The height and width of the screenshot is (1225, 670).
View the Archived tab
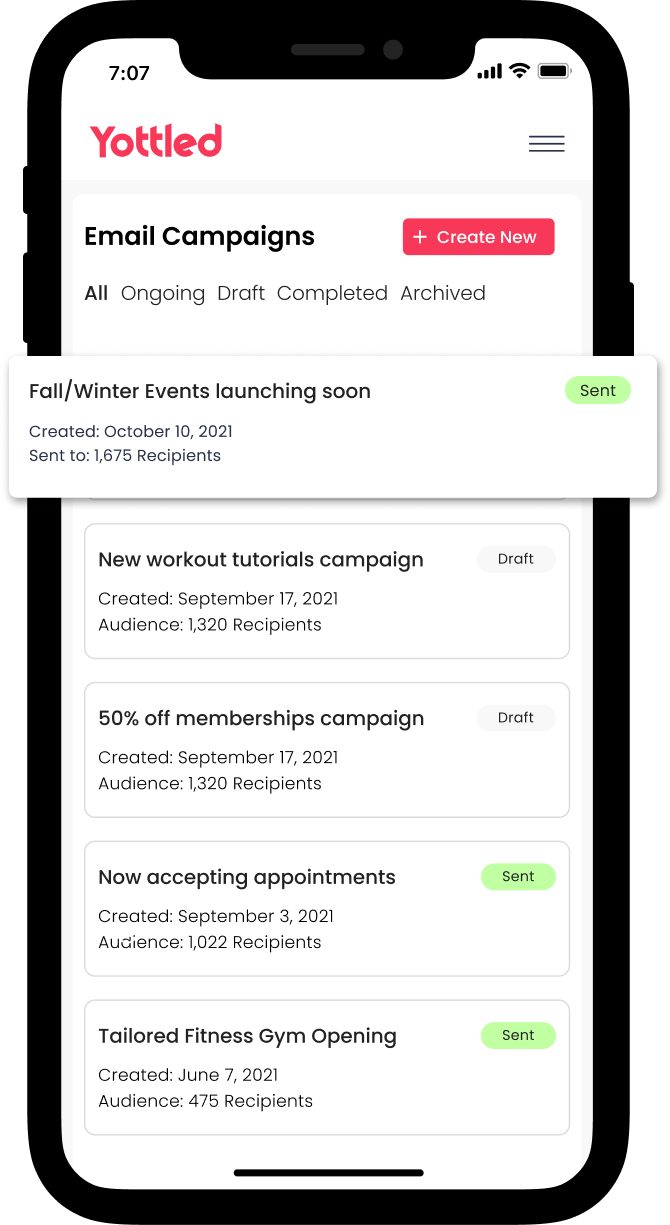coord(443,293)
